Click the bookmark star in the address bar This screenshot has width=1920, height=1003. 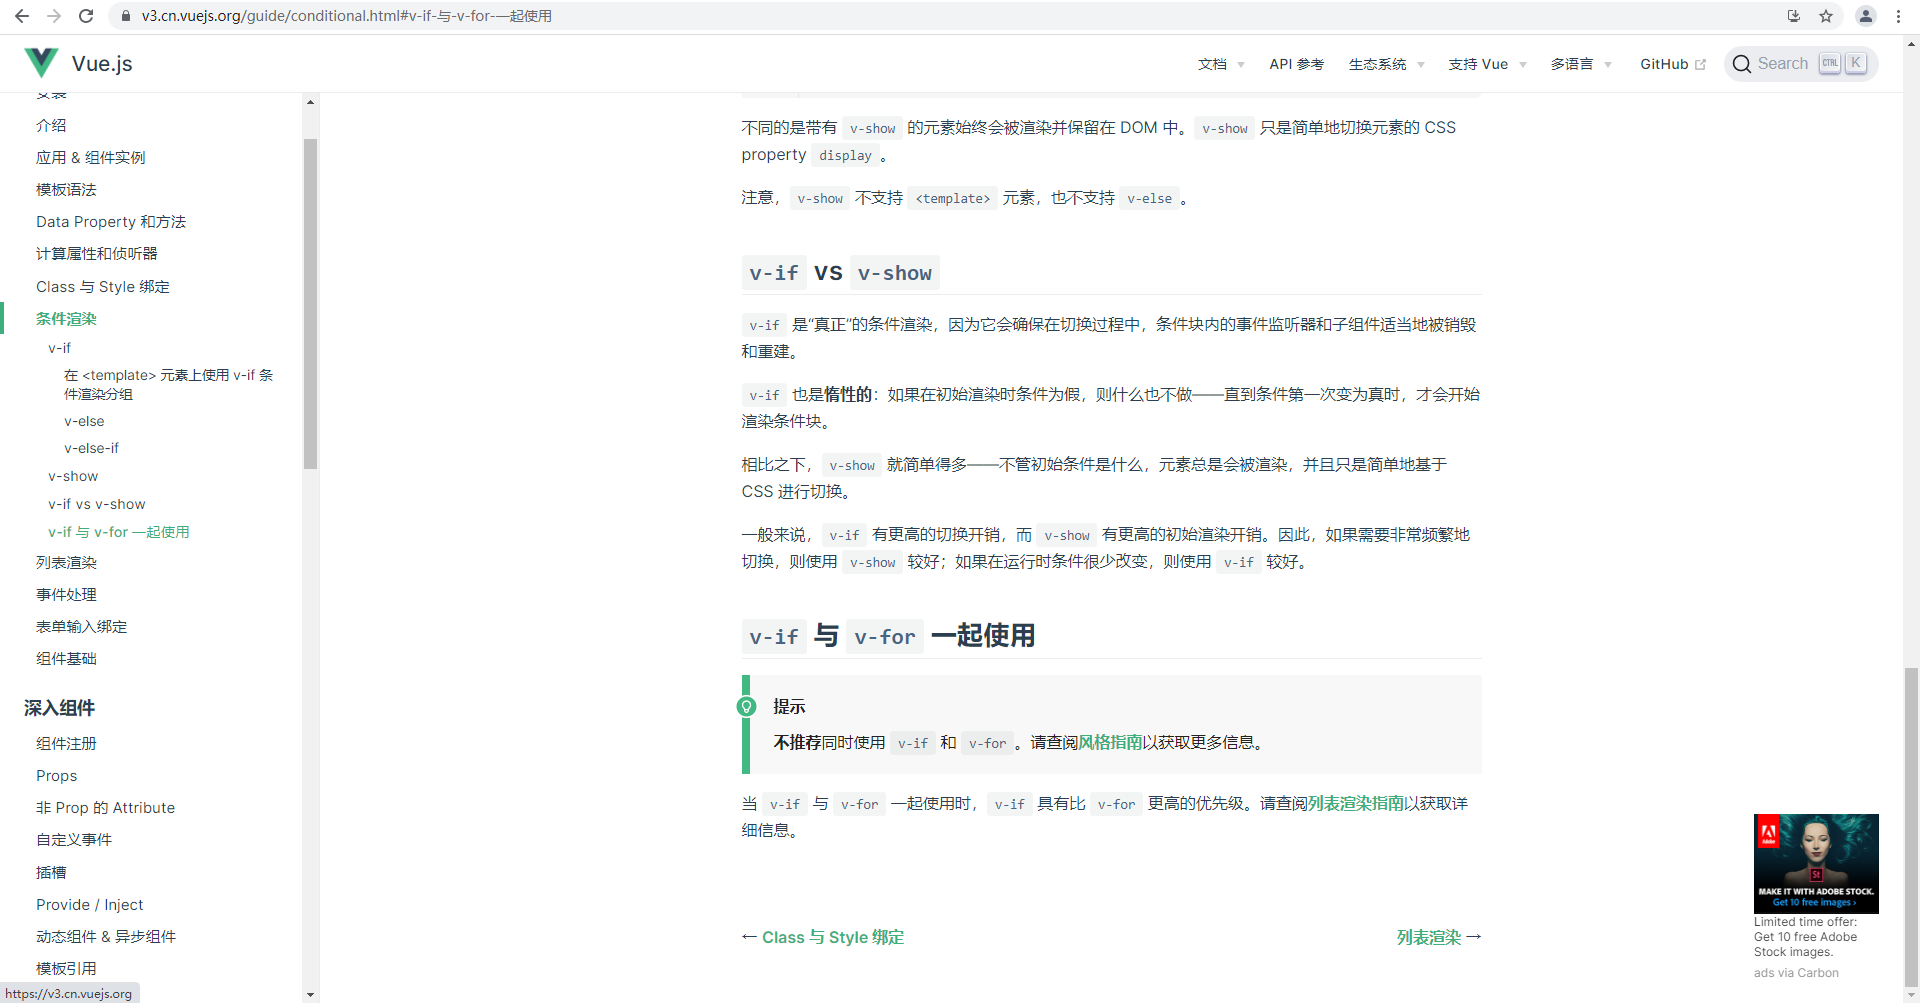click(x=1827, y=16)
